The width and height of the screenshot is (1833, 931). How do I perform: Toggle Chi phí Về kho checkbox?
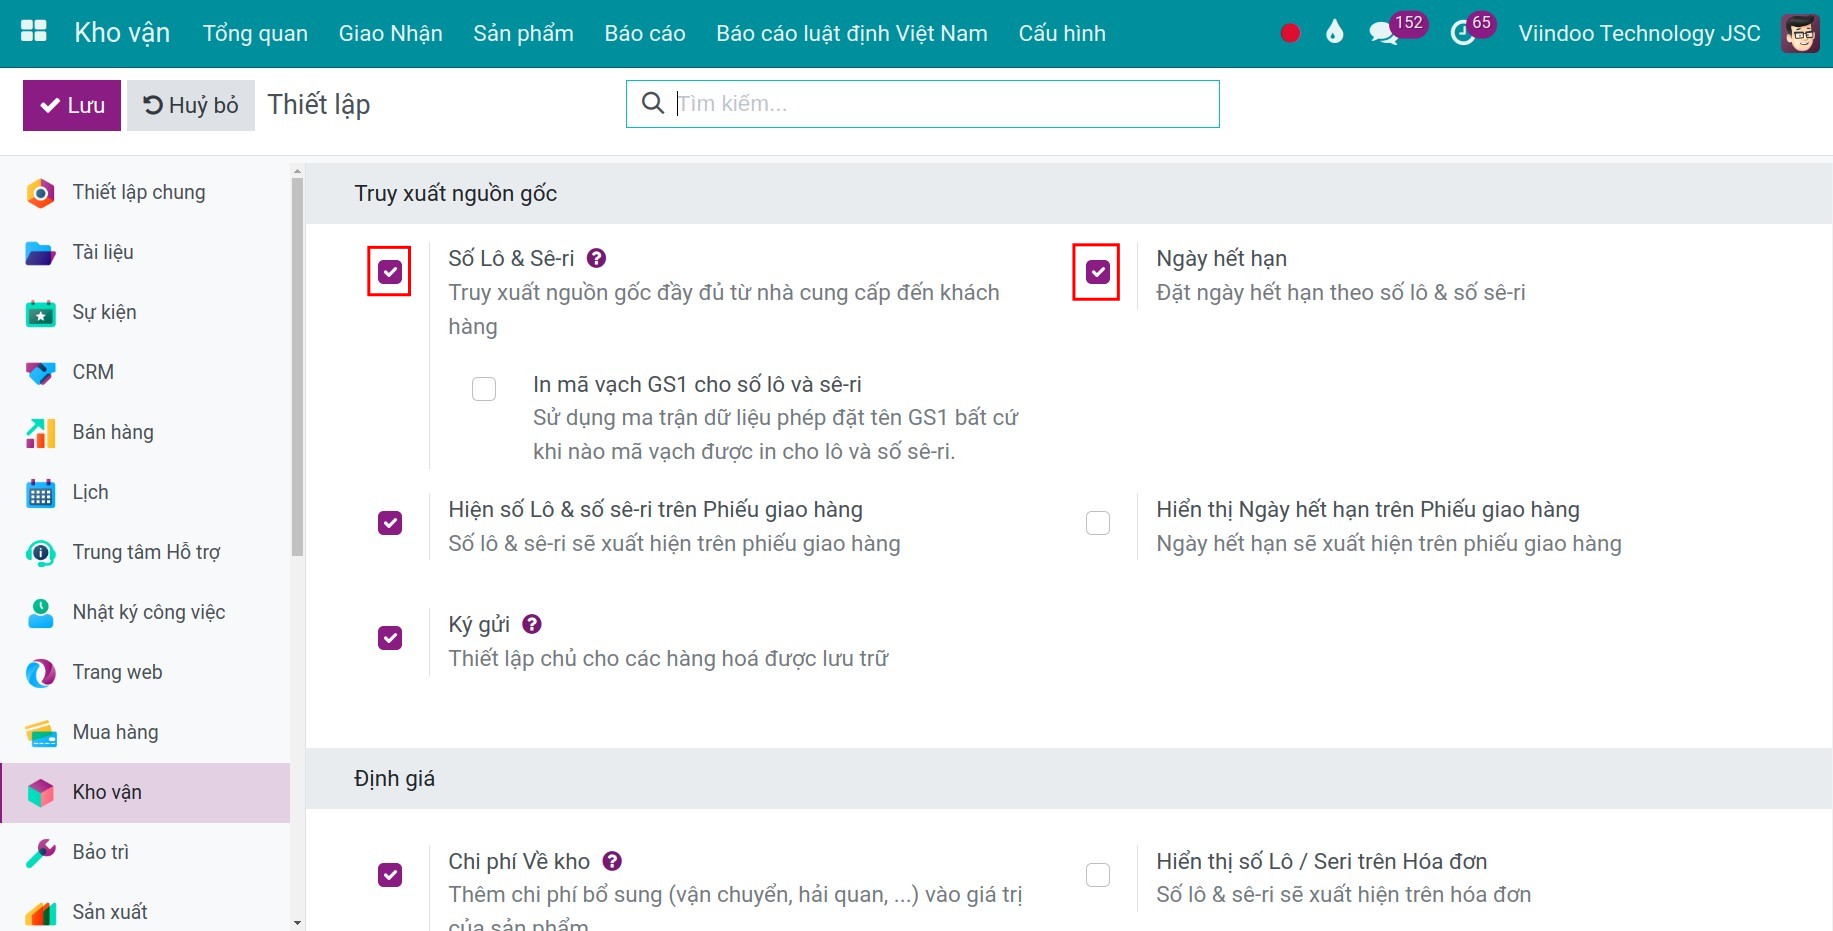(390, 875)
